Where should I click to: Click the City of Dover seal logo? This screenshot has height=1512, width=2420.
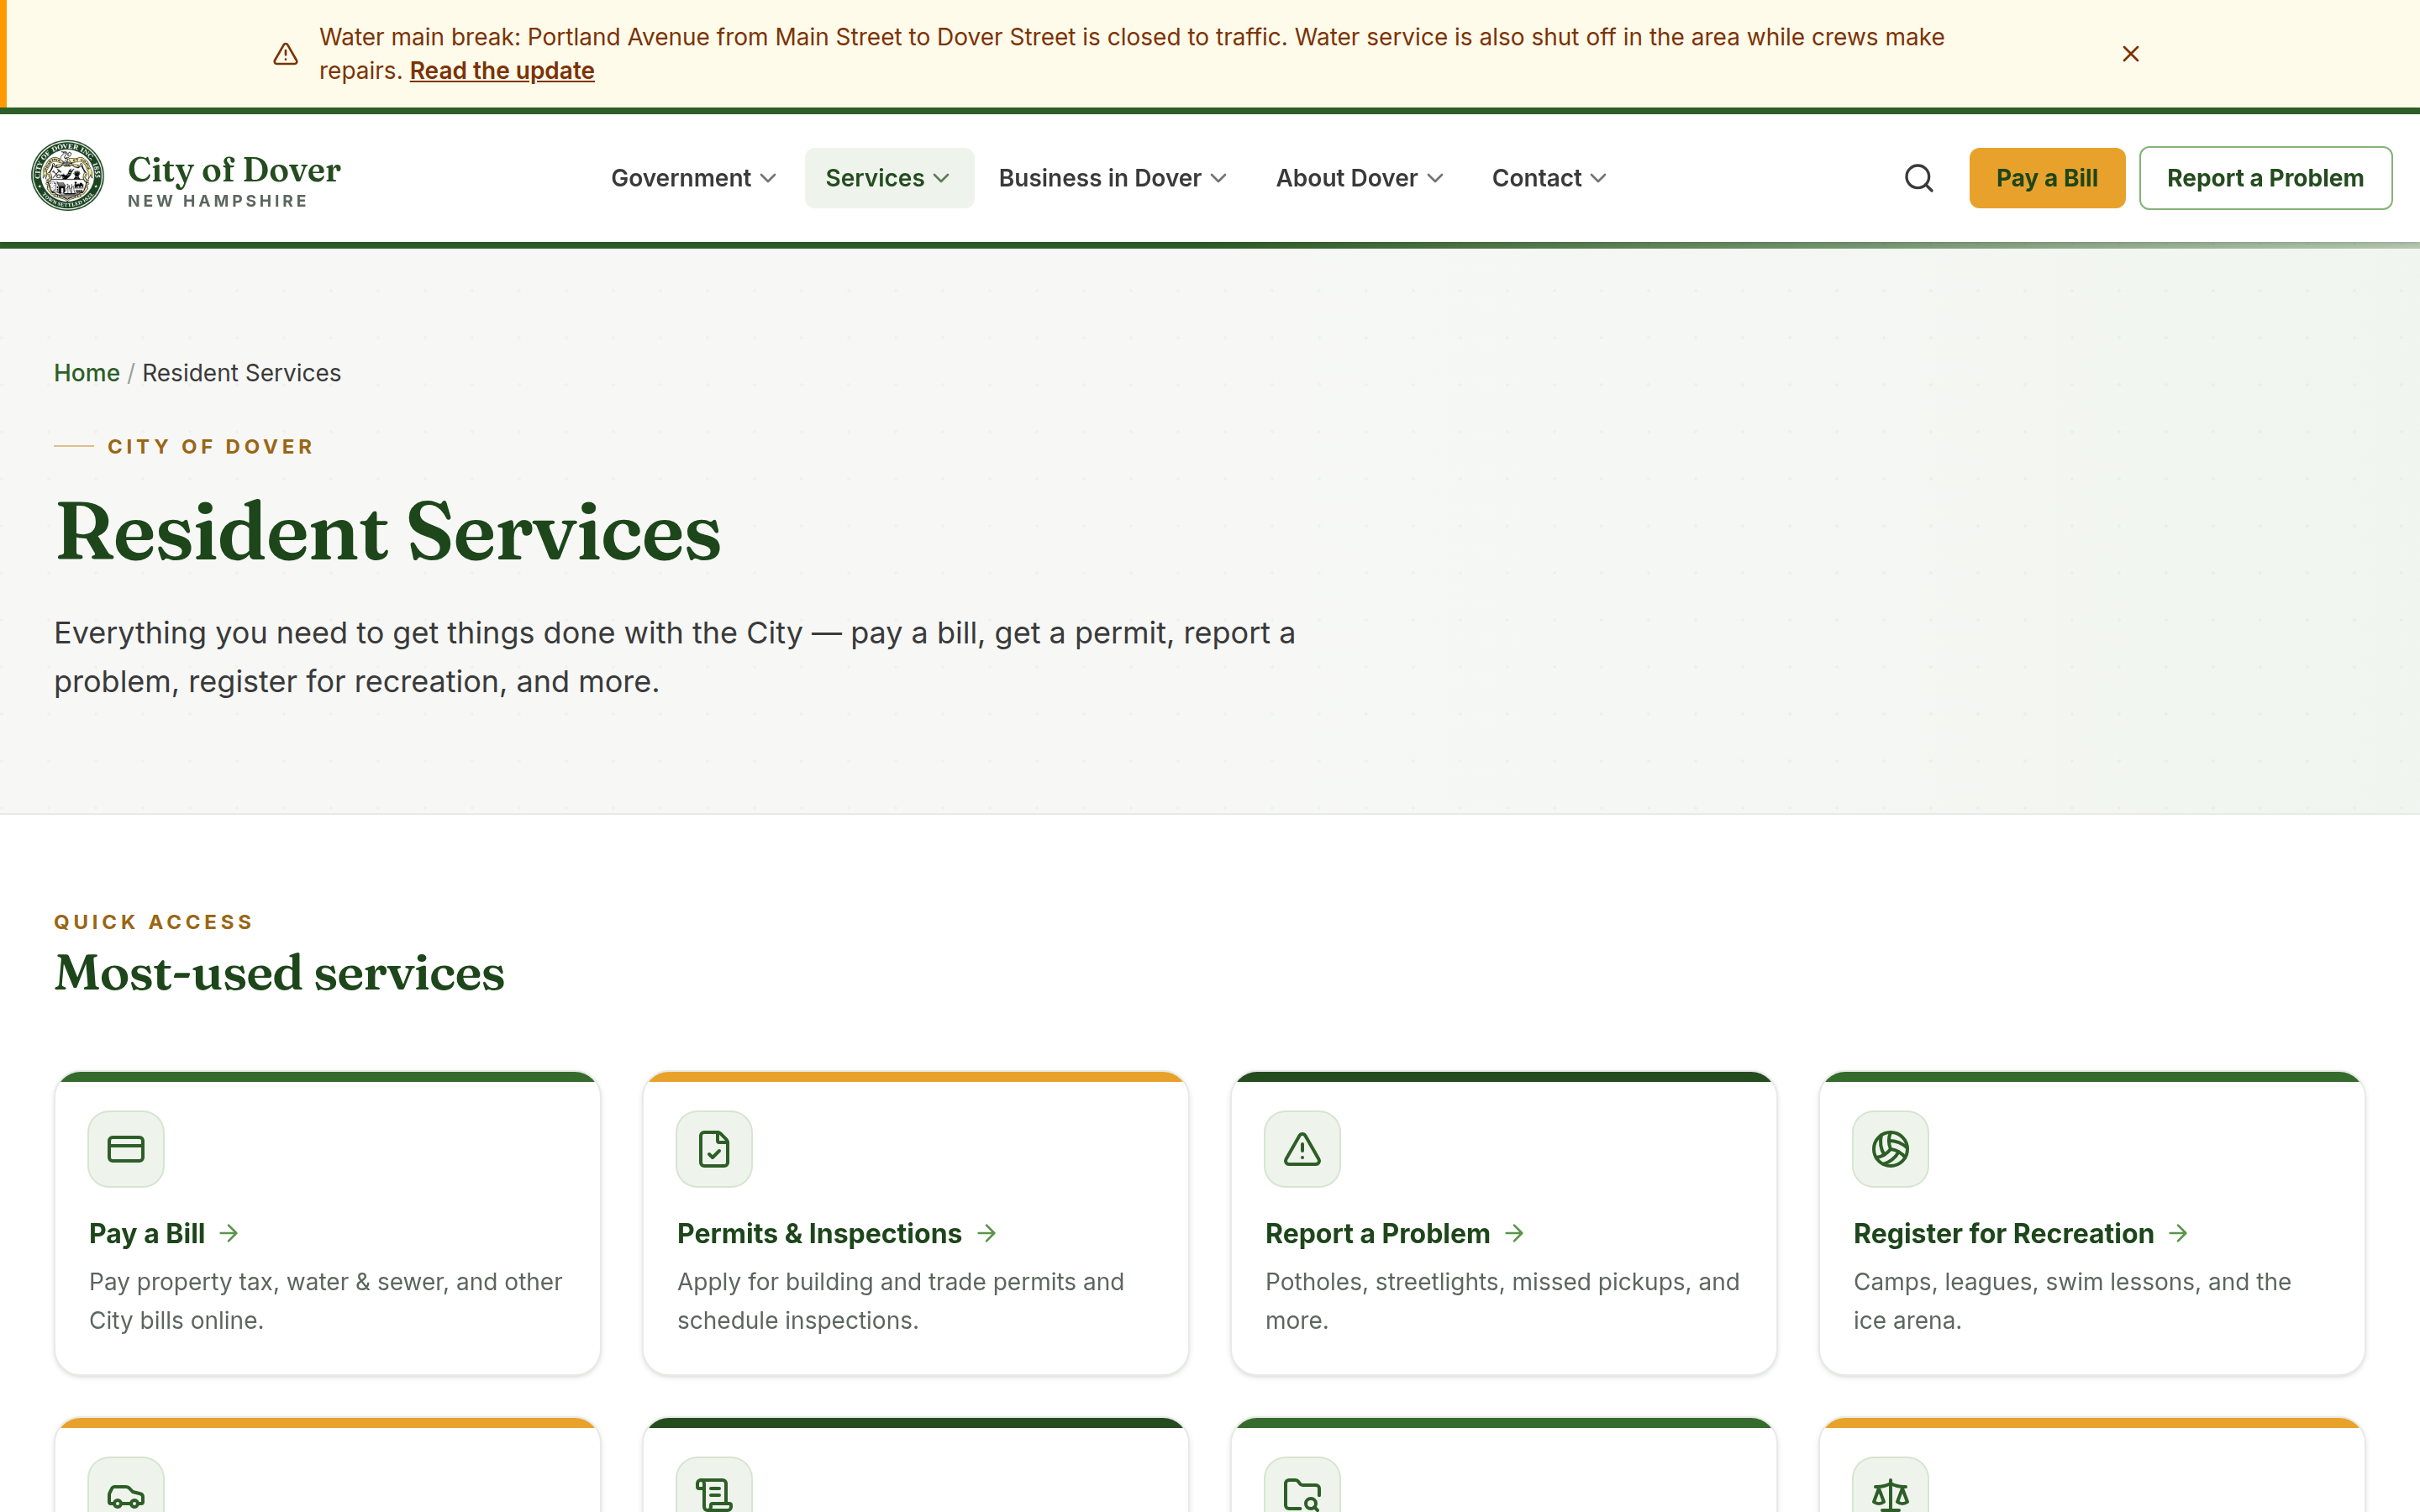click(x=67, y=176)
